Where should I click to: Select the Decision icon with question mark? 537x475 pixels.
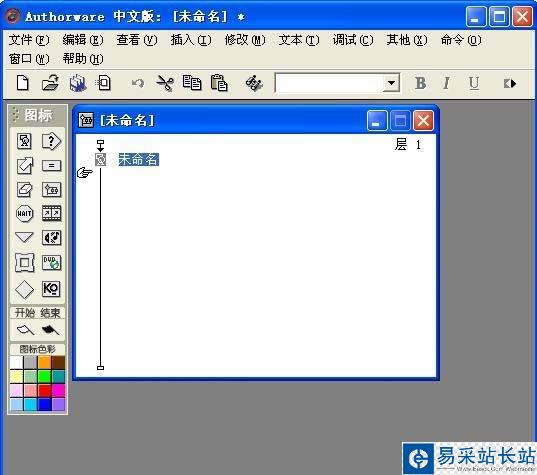(51, 141)
